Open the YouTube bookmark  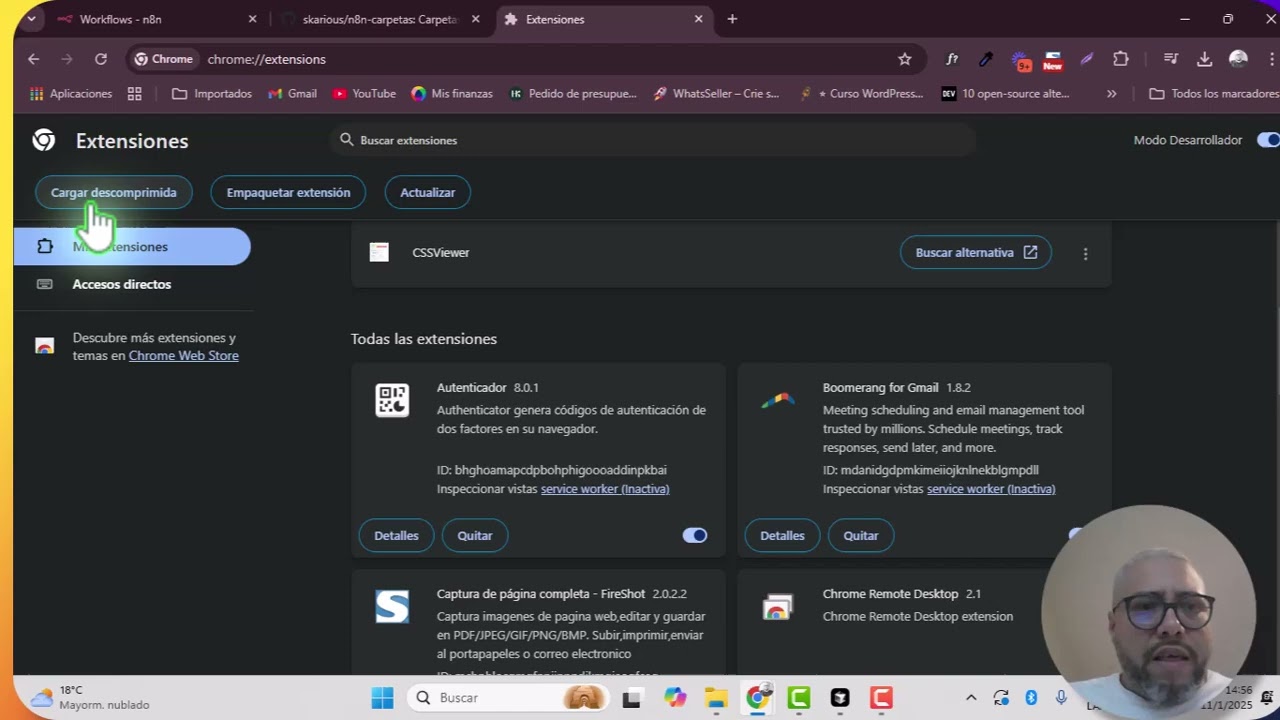364,93
